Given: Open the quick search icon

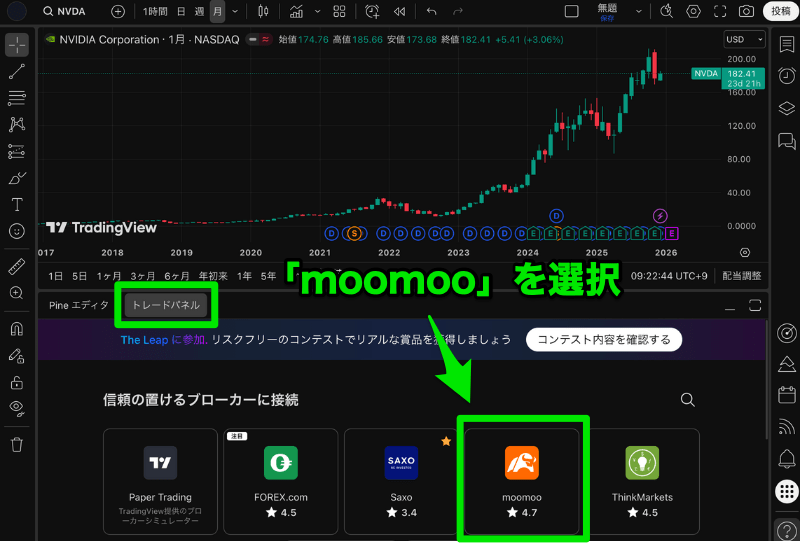Looking at the screenshot, I should click(666, 12).
